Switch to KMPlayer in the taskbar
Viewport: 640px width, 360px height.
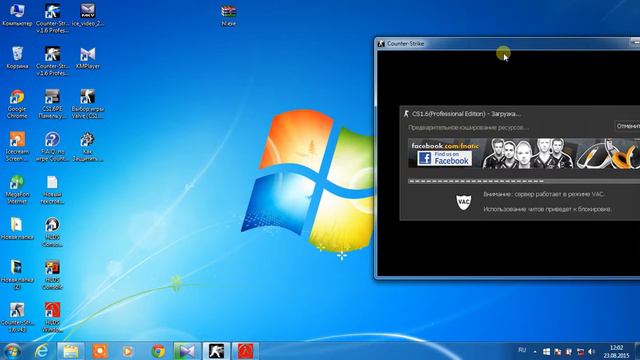[x=187, y=351]
